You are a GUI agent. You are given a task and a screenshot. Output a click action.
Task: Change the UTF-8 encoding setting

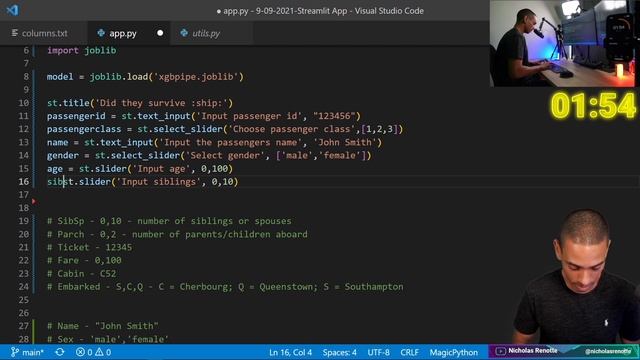point(378,352)
